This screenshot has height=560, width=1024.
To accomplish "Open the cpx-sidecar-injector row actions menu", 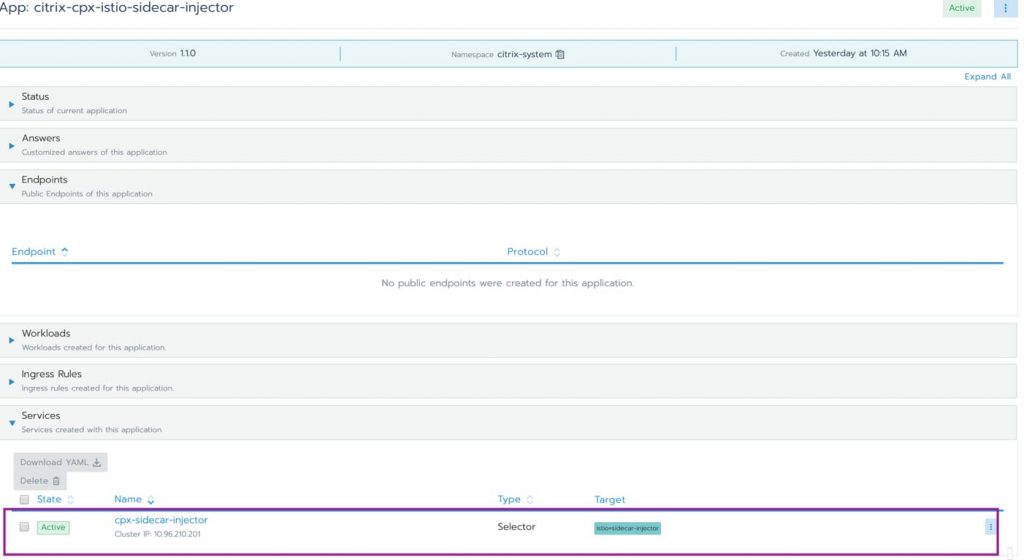I will 990,527.
